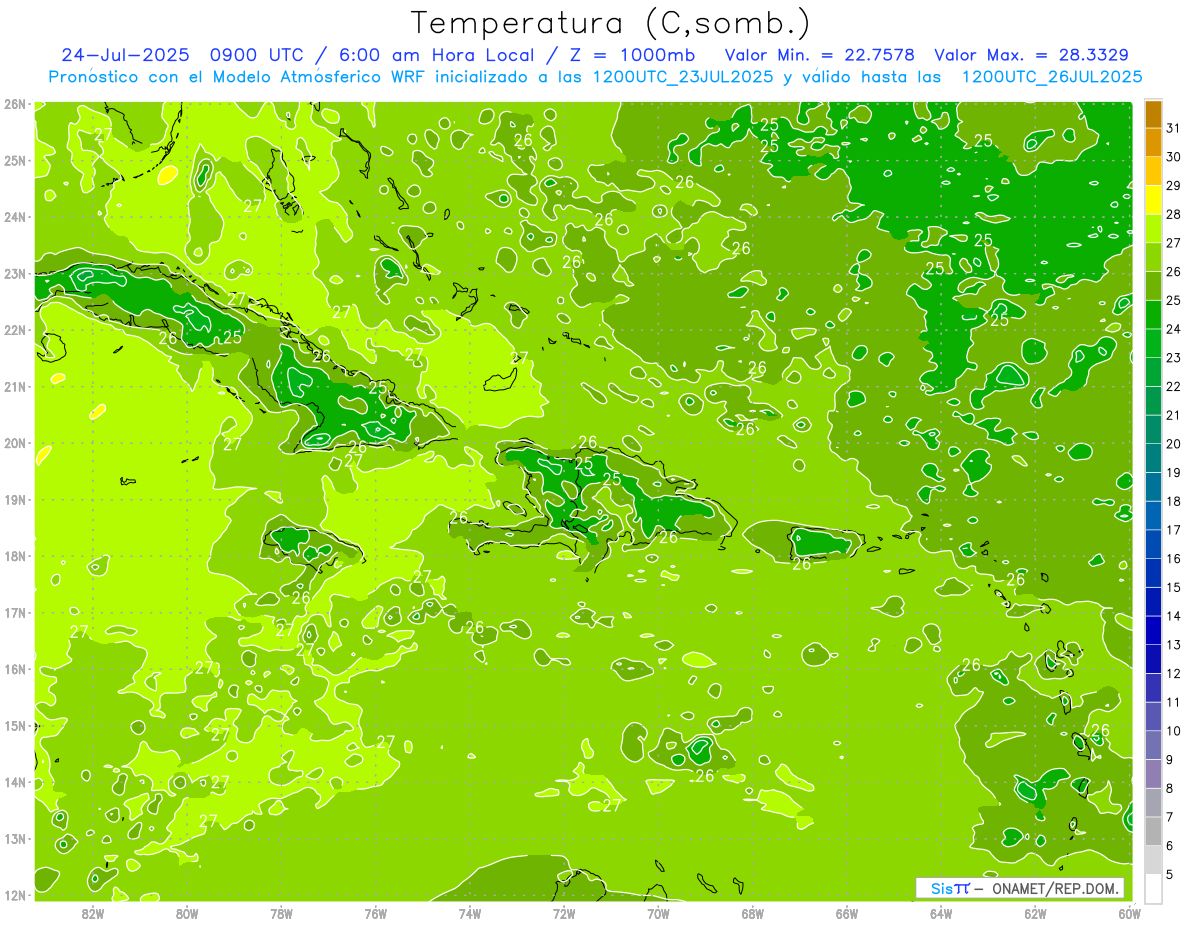Click the '80W' longitude axis label

click(187, 913)
